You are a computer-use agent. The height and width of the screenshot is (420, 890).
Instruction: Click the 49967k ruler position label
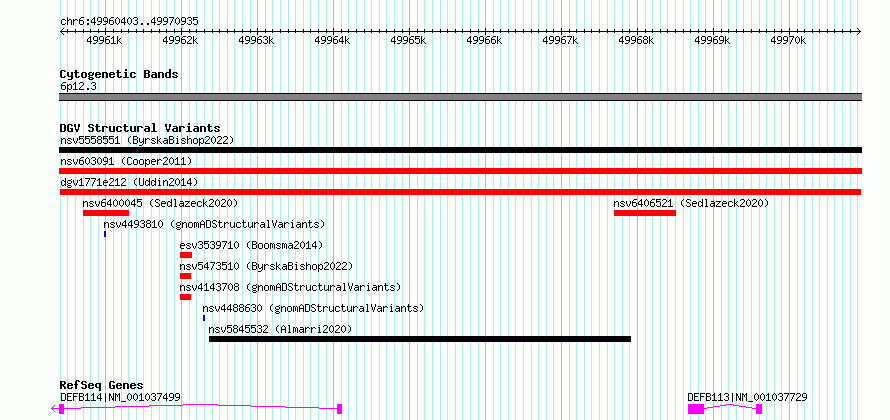point(561,40)
